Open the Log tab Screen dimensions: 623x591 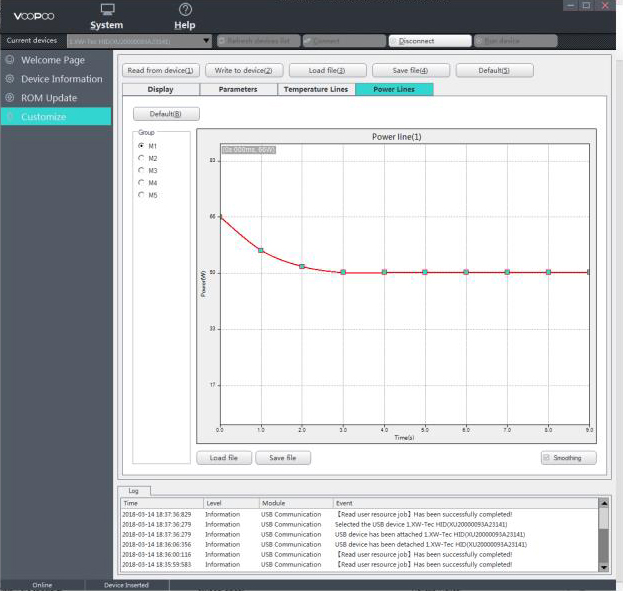(x=134, y=491)
